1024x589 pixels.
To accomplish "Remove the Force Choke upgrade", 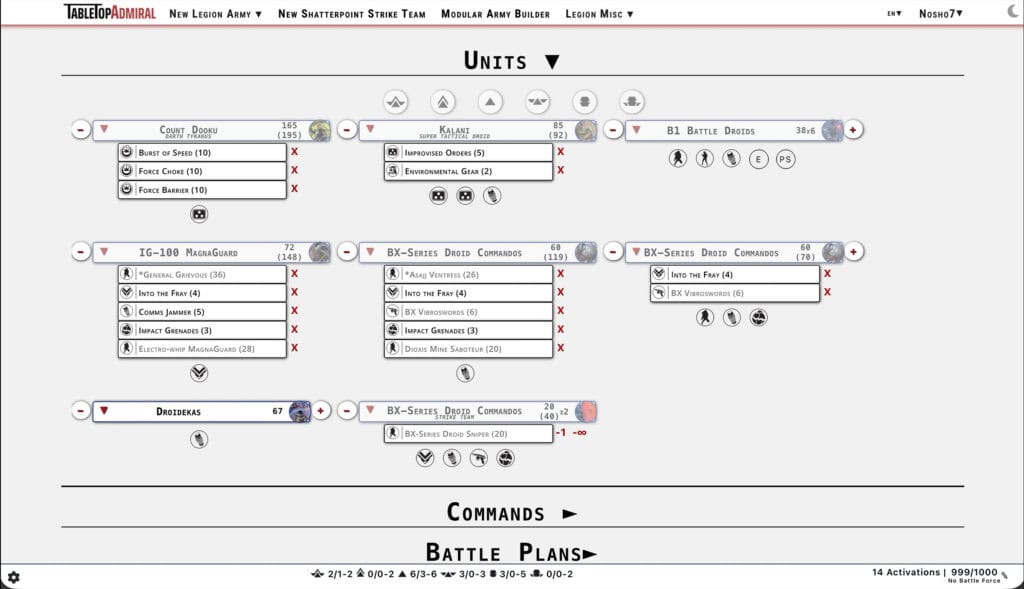I will pos(295,170).
